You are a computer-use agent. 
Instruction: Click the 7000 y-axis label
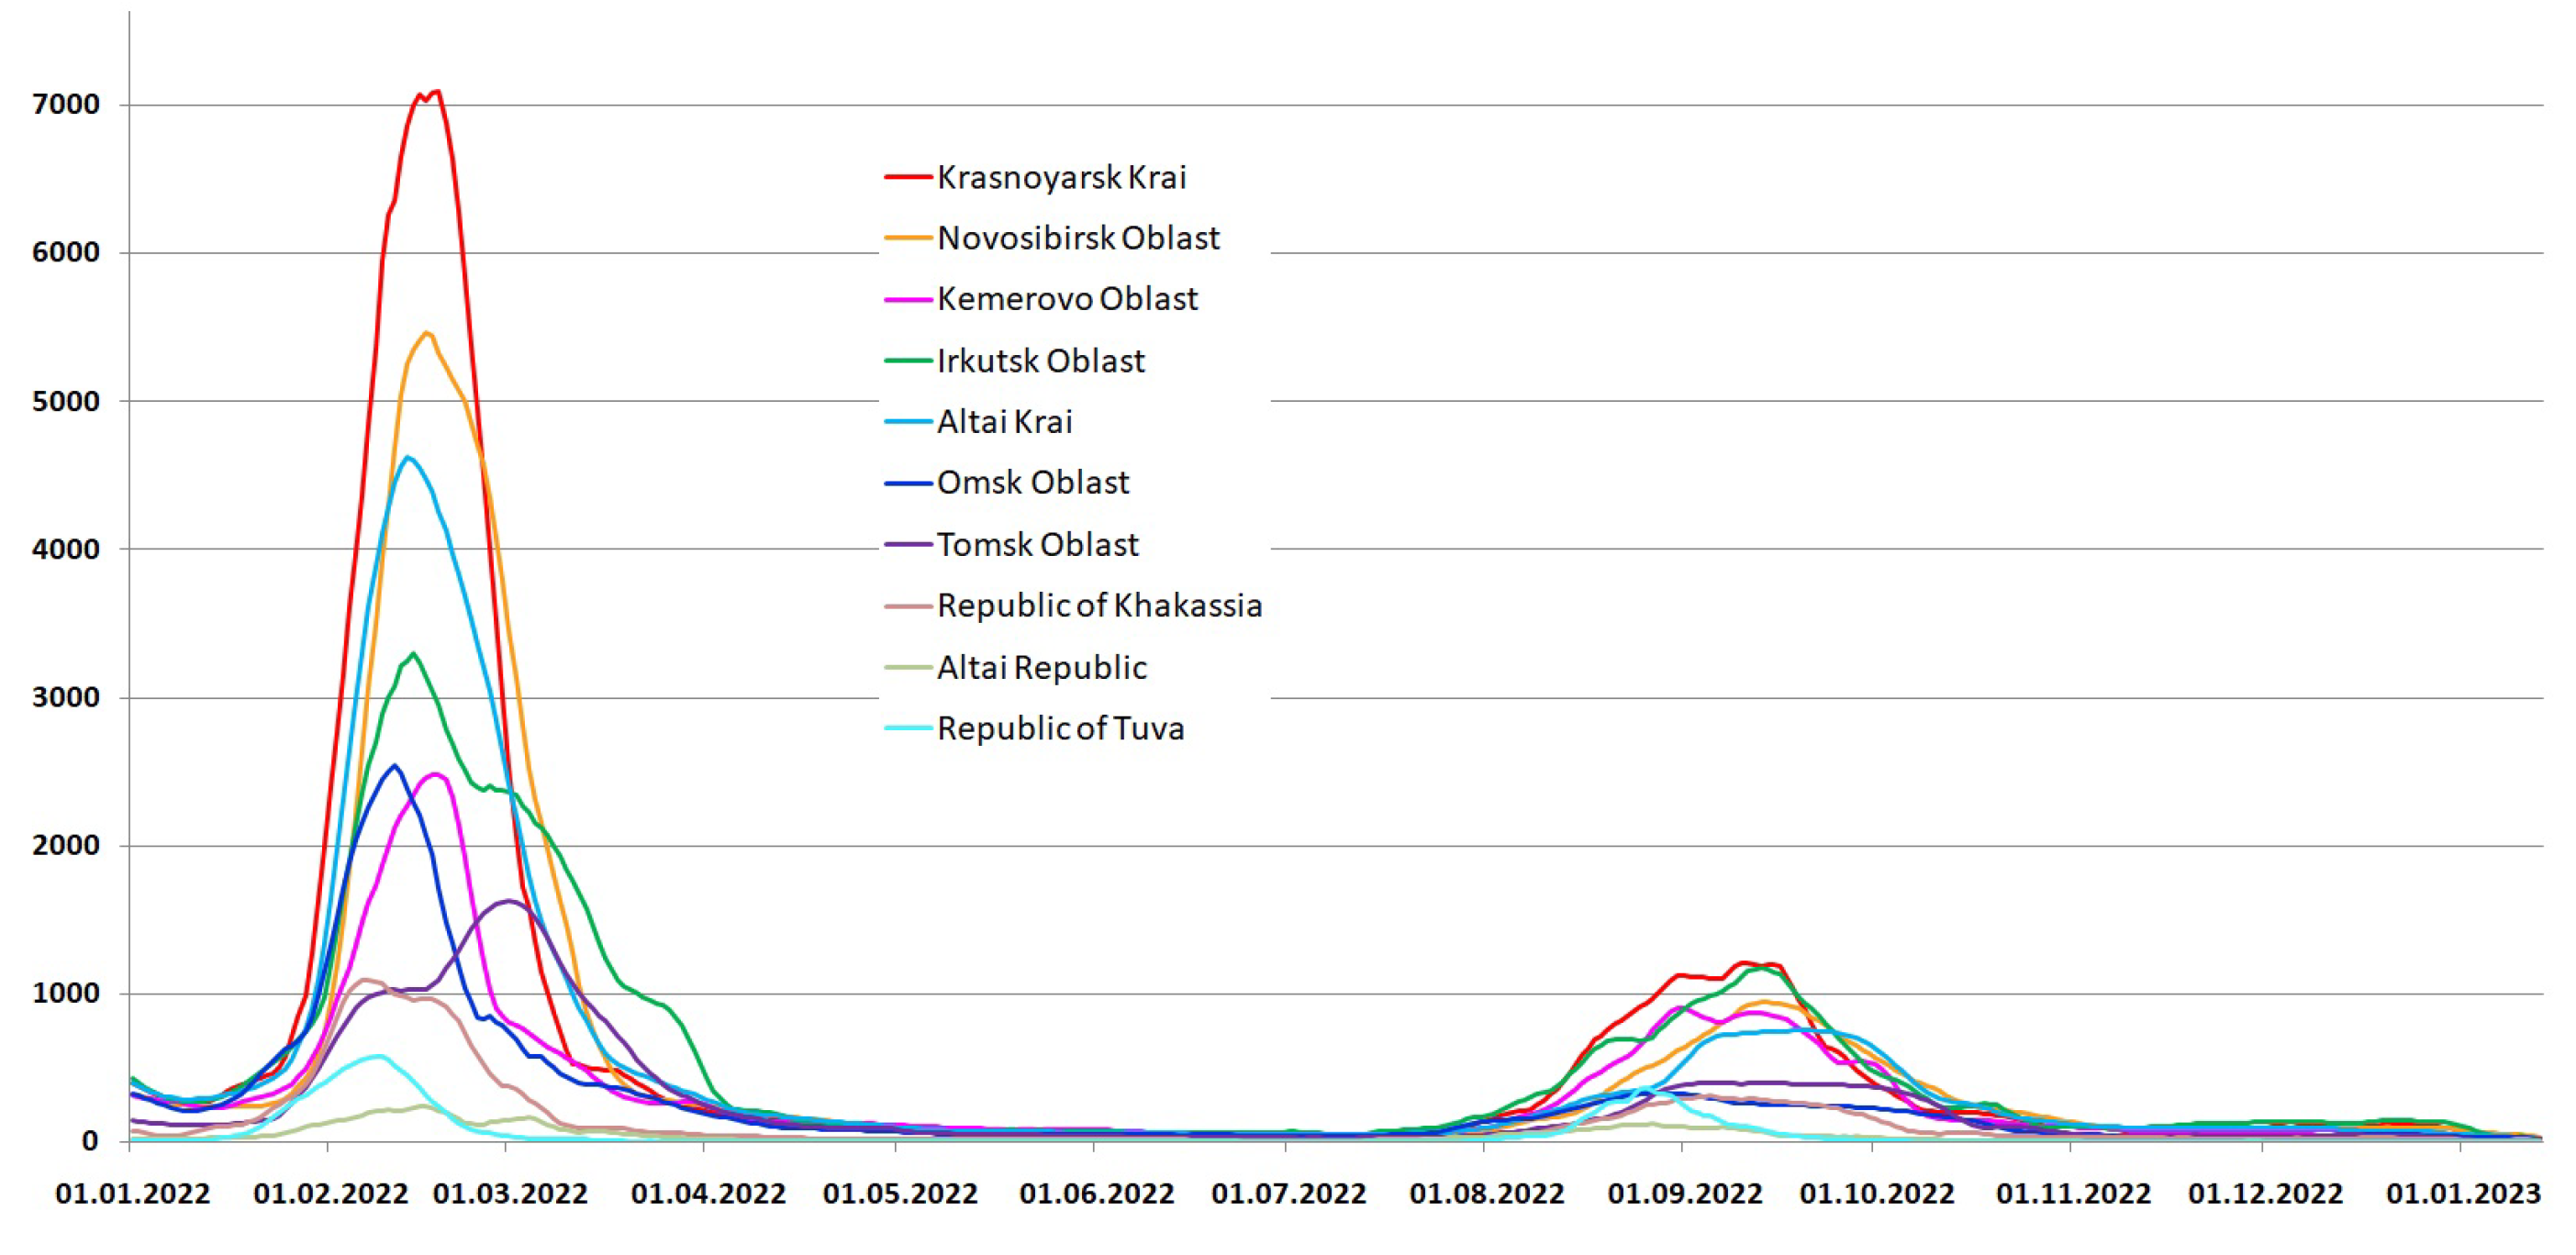click(x=66, y=105)
